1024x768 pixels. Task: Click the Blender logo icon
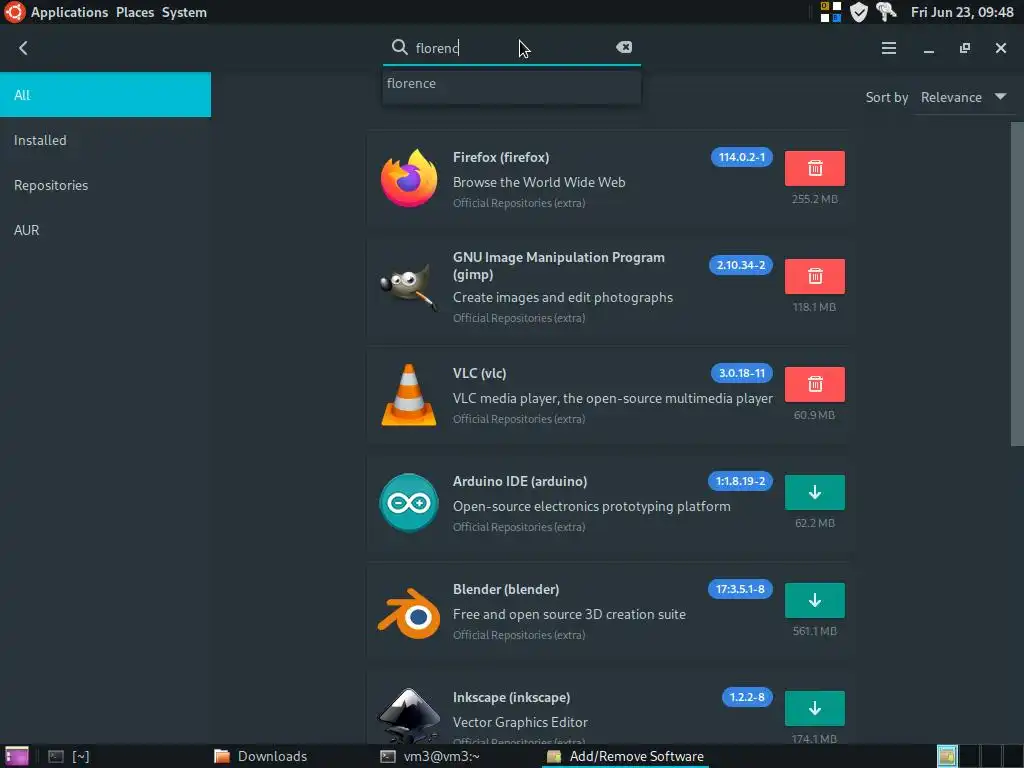tap(409, 613)
